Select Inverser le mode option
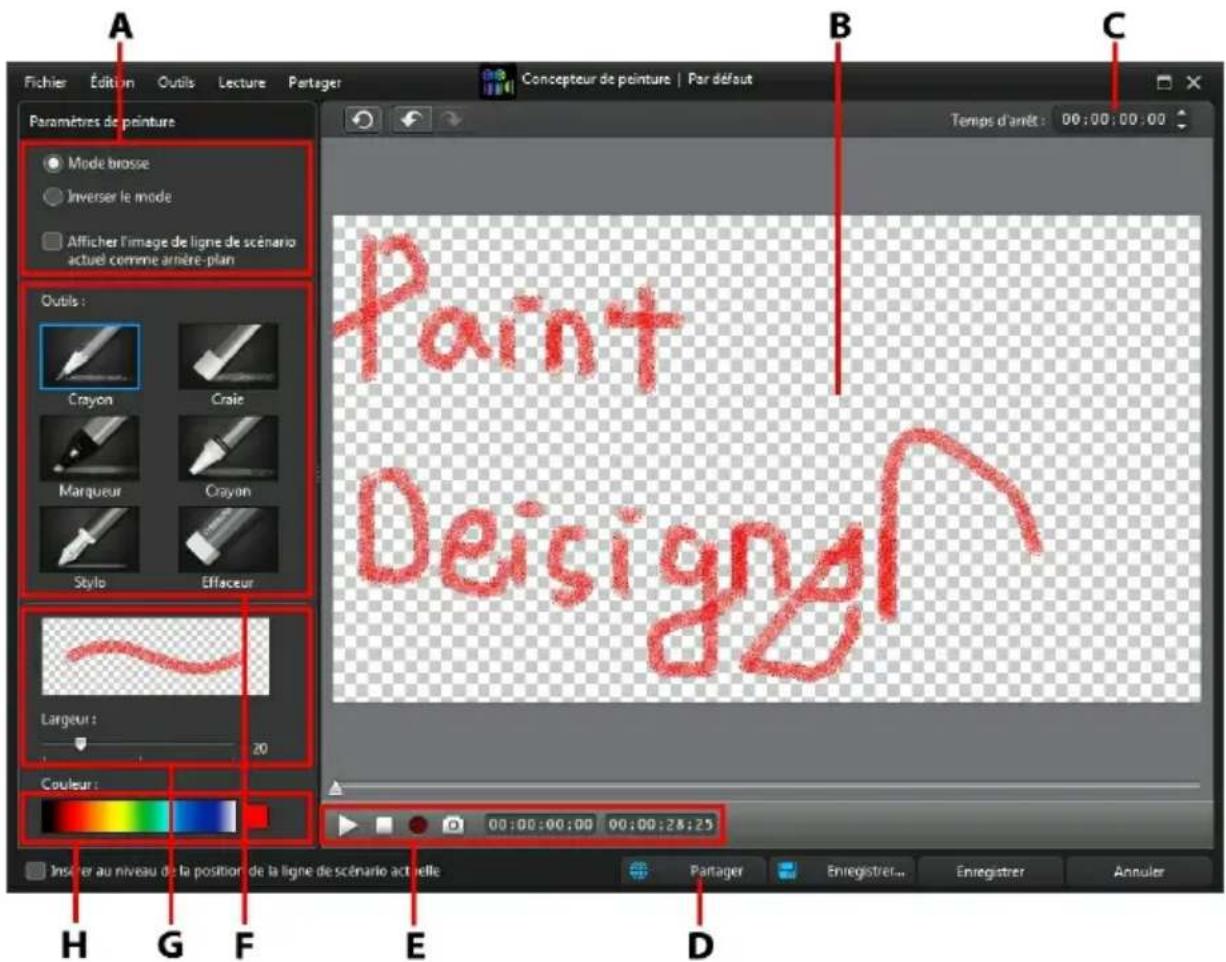 [54, 197]
